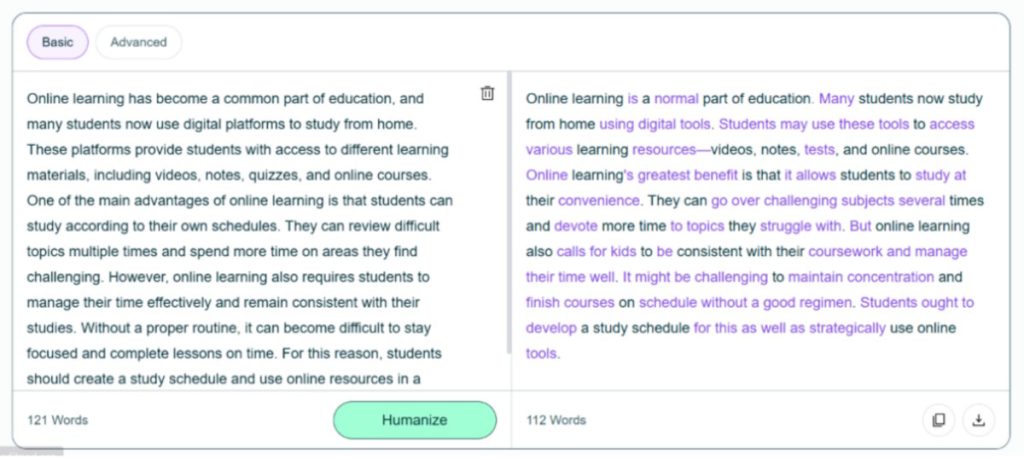
Task: Delete input text with trash icon
Action: [x=487, y=93]
